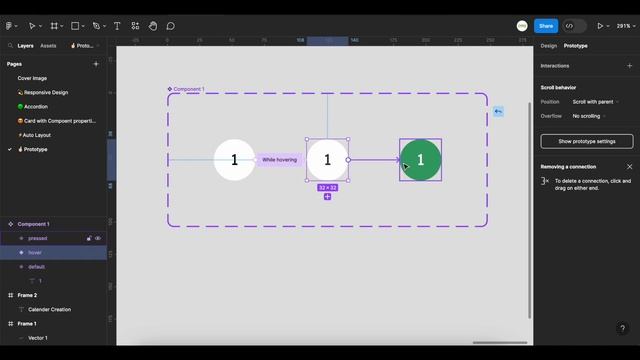Add a new page with plus icon
640x360 pixels.
[96, 64]
